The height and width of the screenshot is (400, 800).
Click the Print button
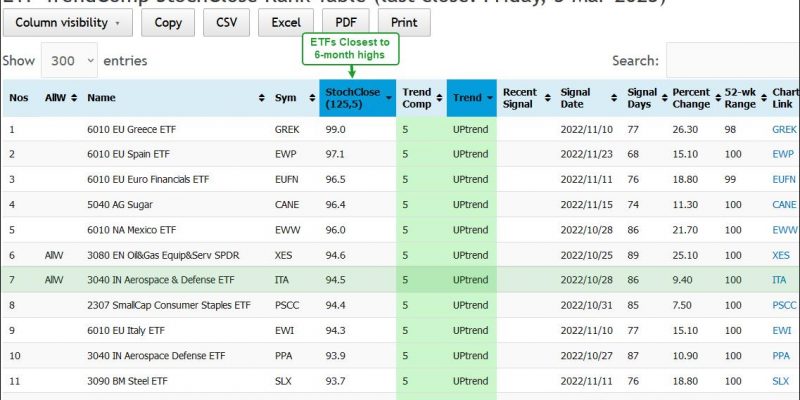point(404,22)
